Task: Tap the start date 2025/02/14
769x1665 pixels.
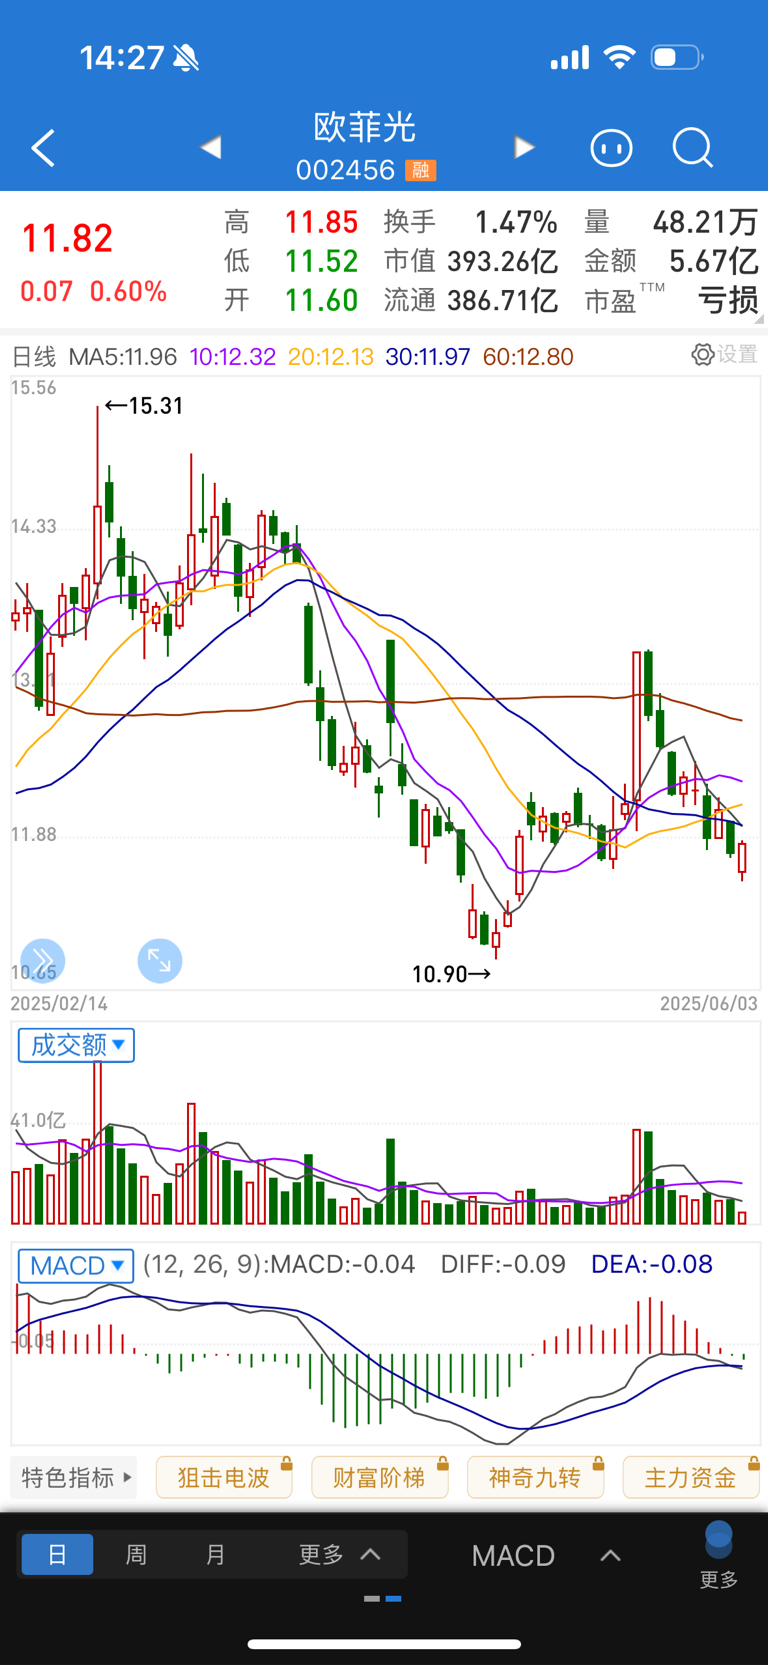Action: tap(59, 1003)
